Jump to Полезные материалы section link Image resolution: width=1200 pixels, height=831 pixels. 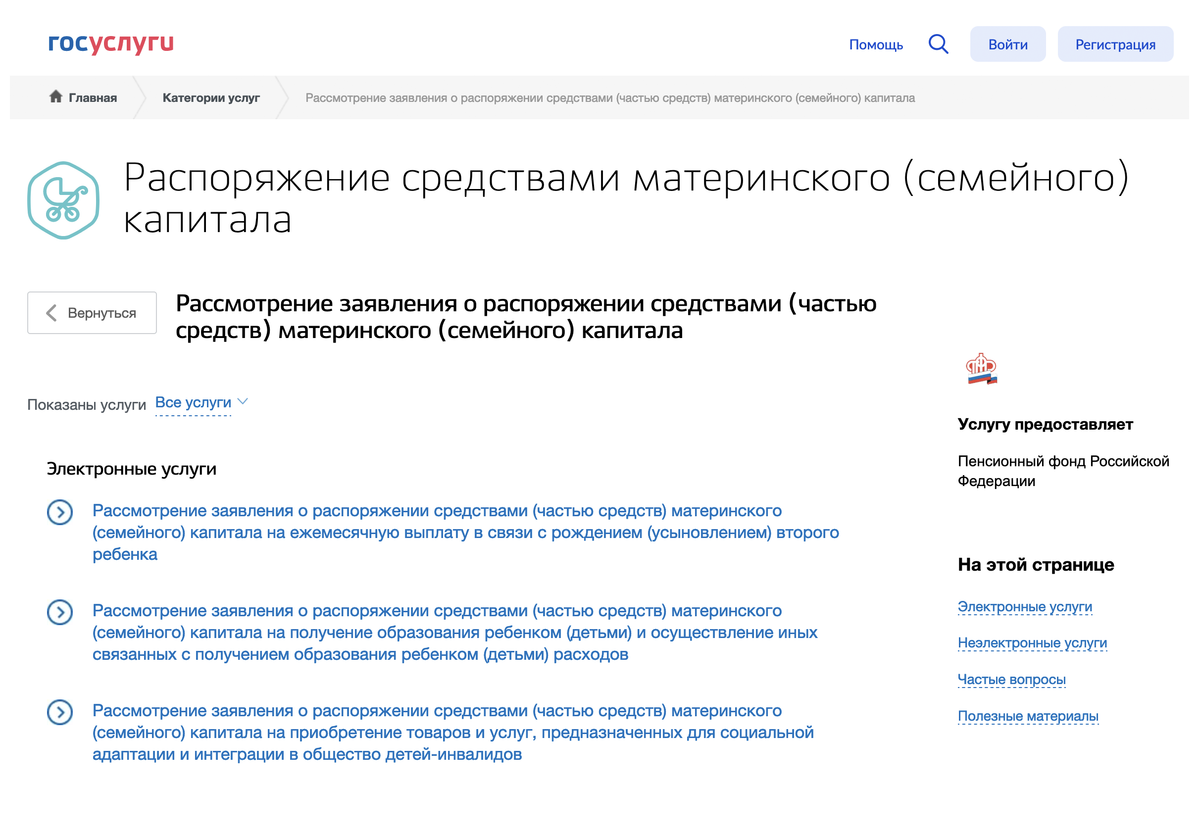(1028, 716)
